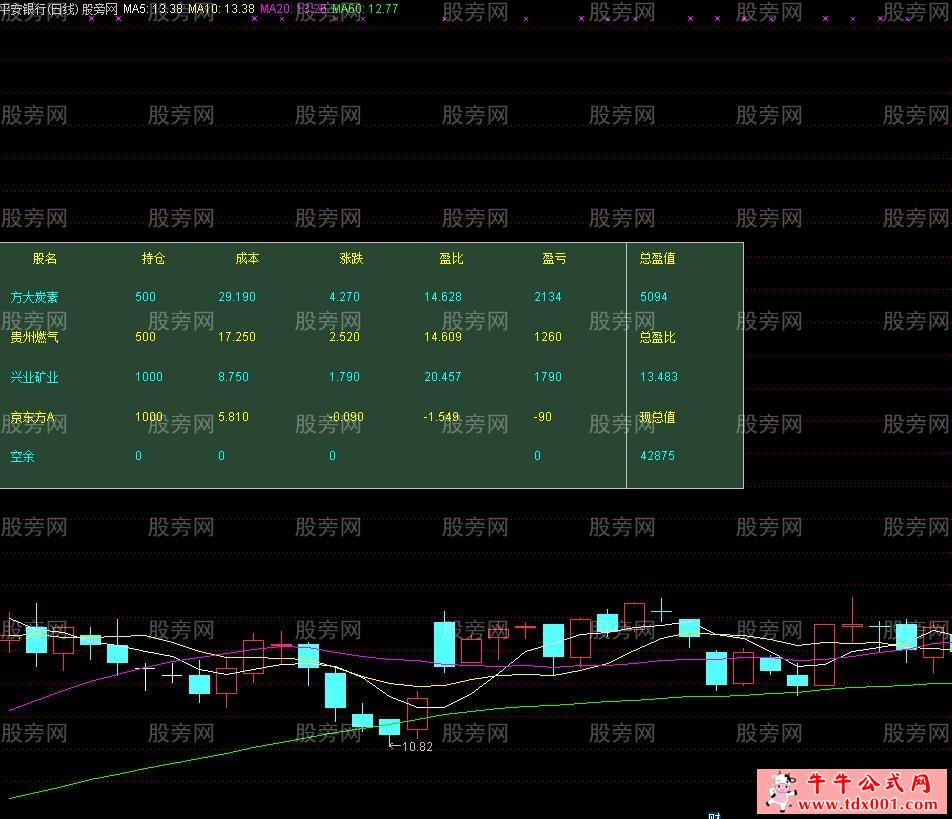952x819 pixels.
Task: Click the 股名 column header
Action: pyautogui.click(x=45, y=258)
